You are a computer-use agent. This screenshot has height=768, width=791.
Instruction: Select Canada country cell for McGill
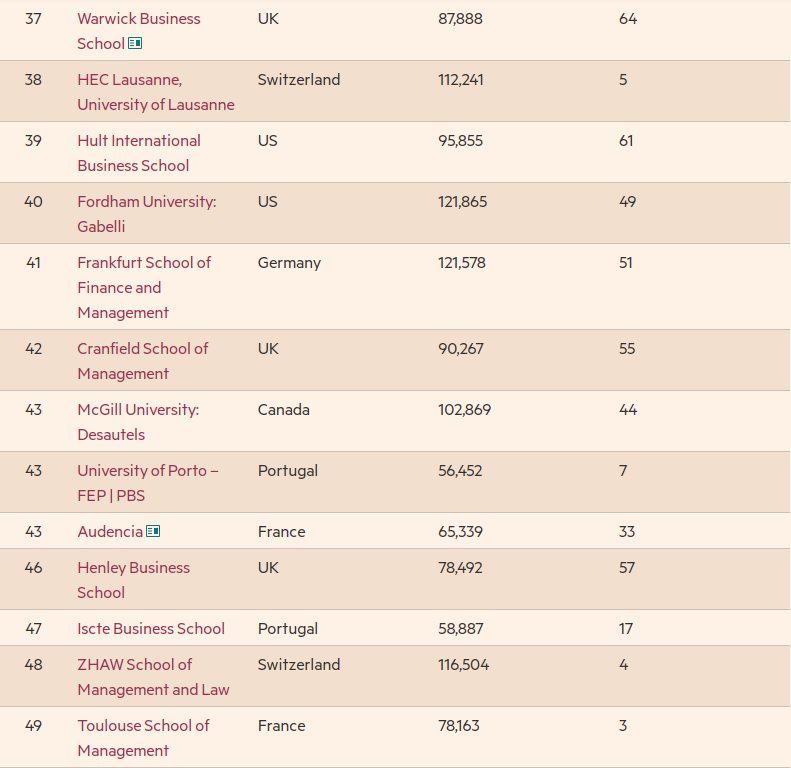tap(284, 410)
